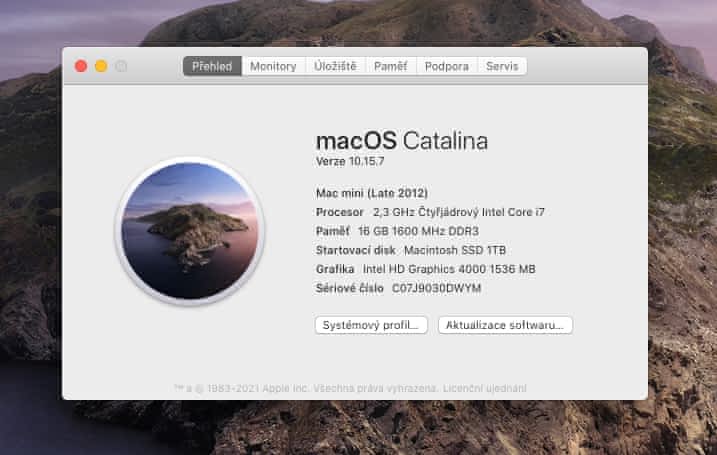The height and width of the screenshot is (455, 717).
Task: Switch to the Podpora tab
Action: click(x=447, y=66)
